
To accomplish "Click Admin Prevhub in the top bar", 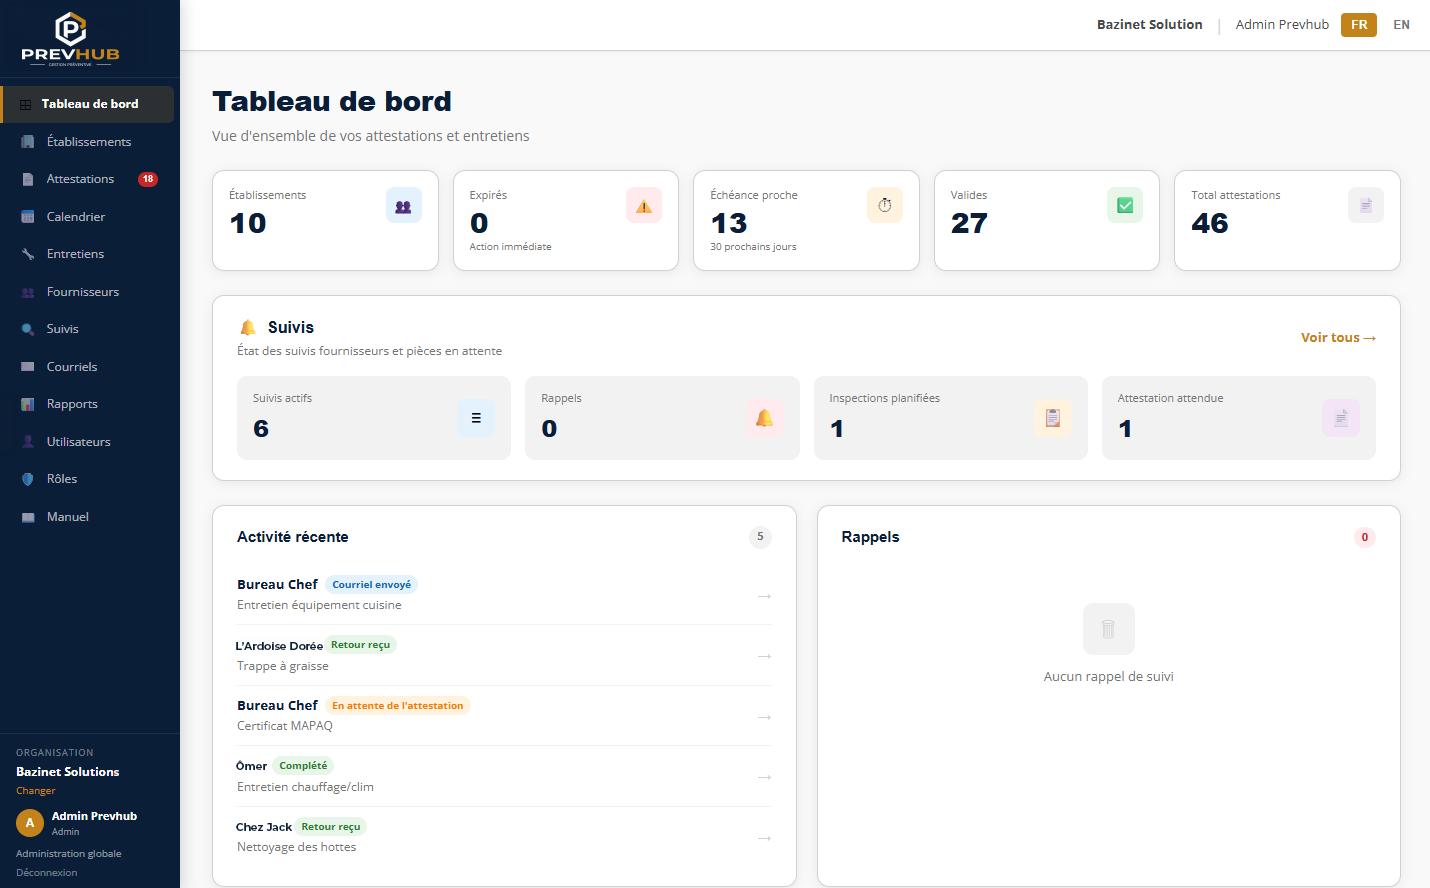I will click(x=1282, y=25).
